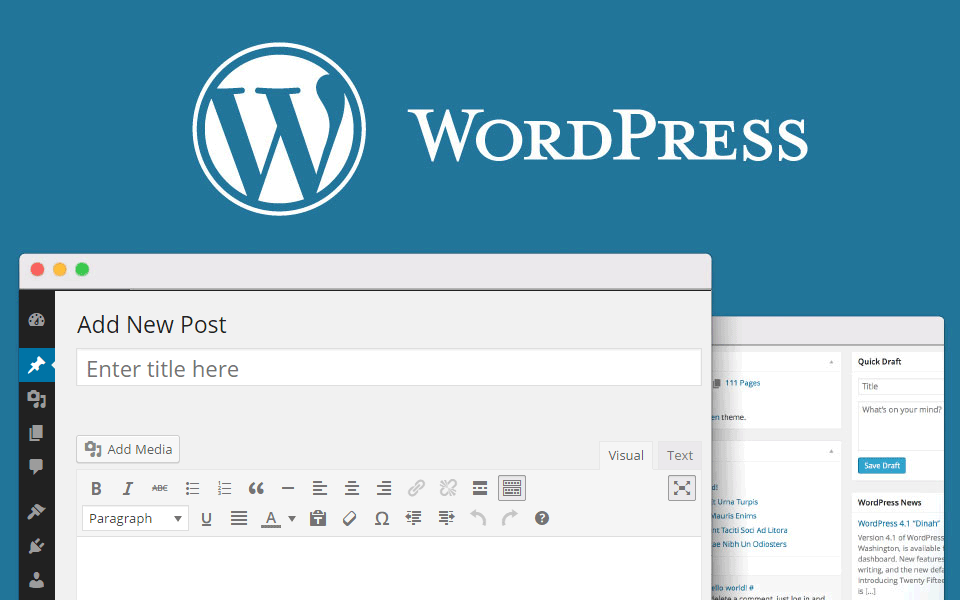Open the Comments section from the sidebar
The image size is (960, 600).
(x=36, y=465)
